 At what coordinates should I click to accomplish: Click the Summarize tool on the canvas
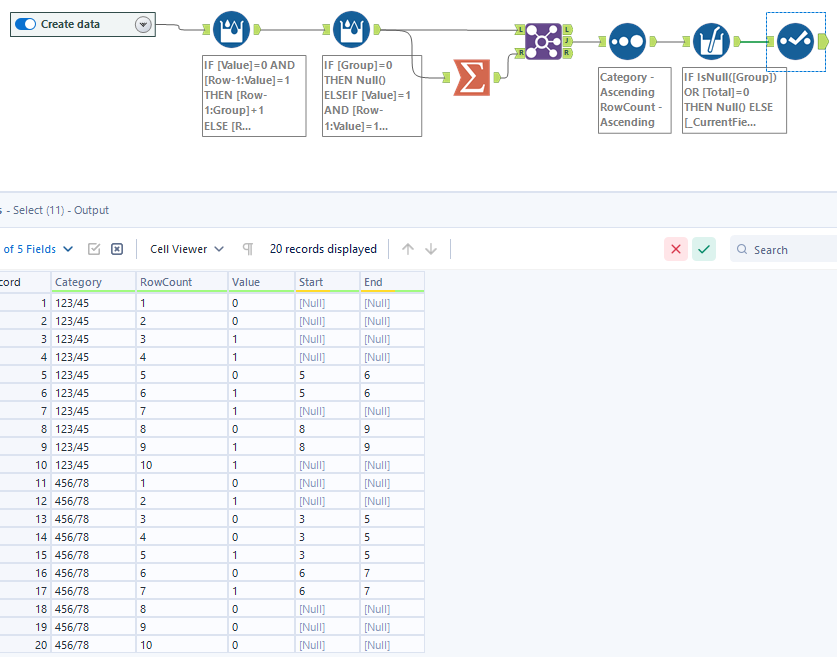tap(472, 77)
